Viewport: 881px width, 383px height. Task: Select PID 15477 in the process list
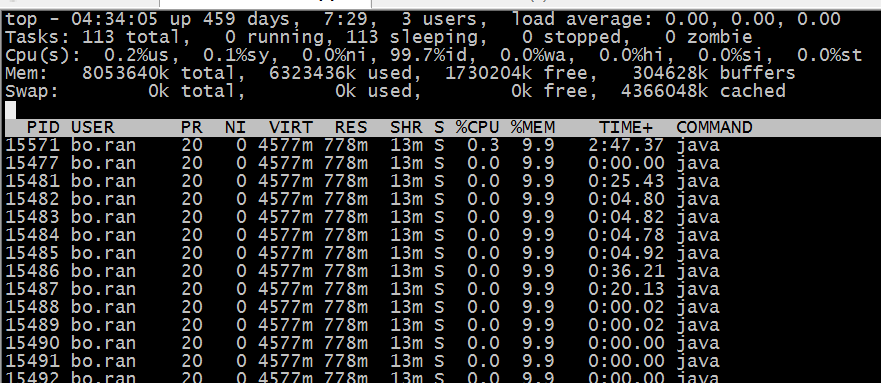tap(33, 163)
